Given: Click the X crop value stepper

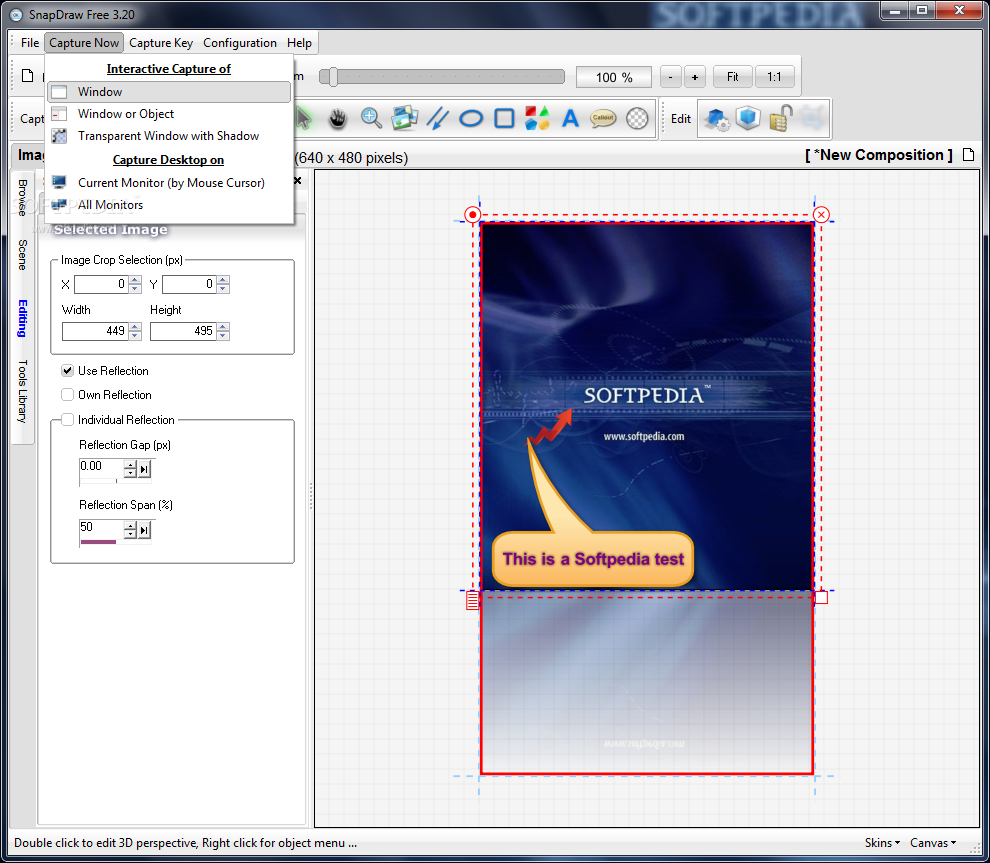Looking at the screenshot, I should pos(134,284).
